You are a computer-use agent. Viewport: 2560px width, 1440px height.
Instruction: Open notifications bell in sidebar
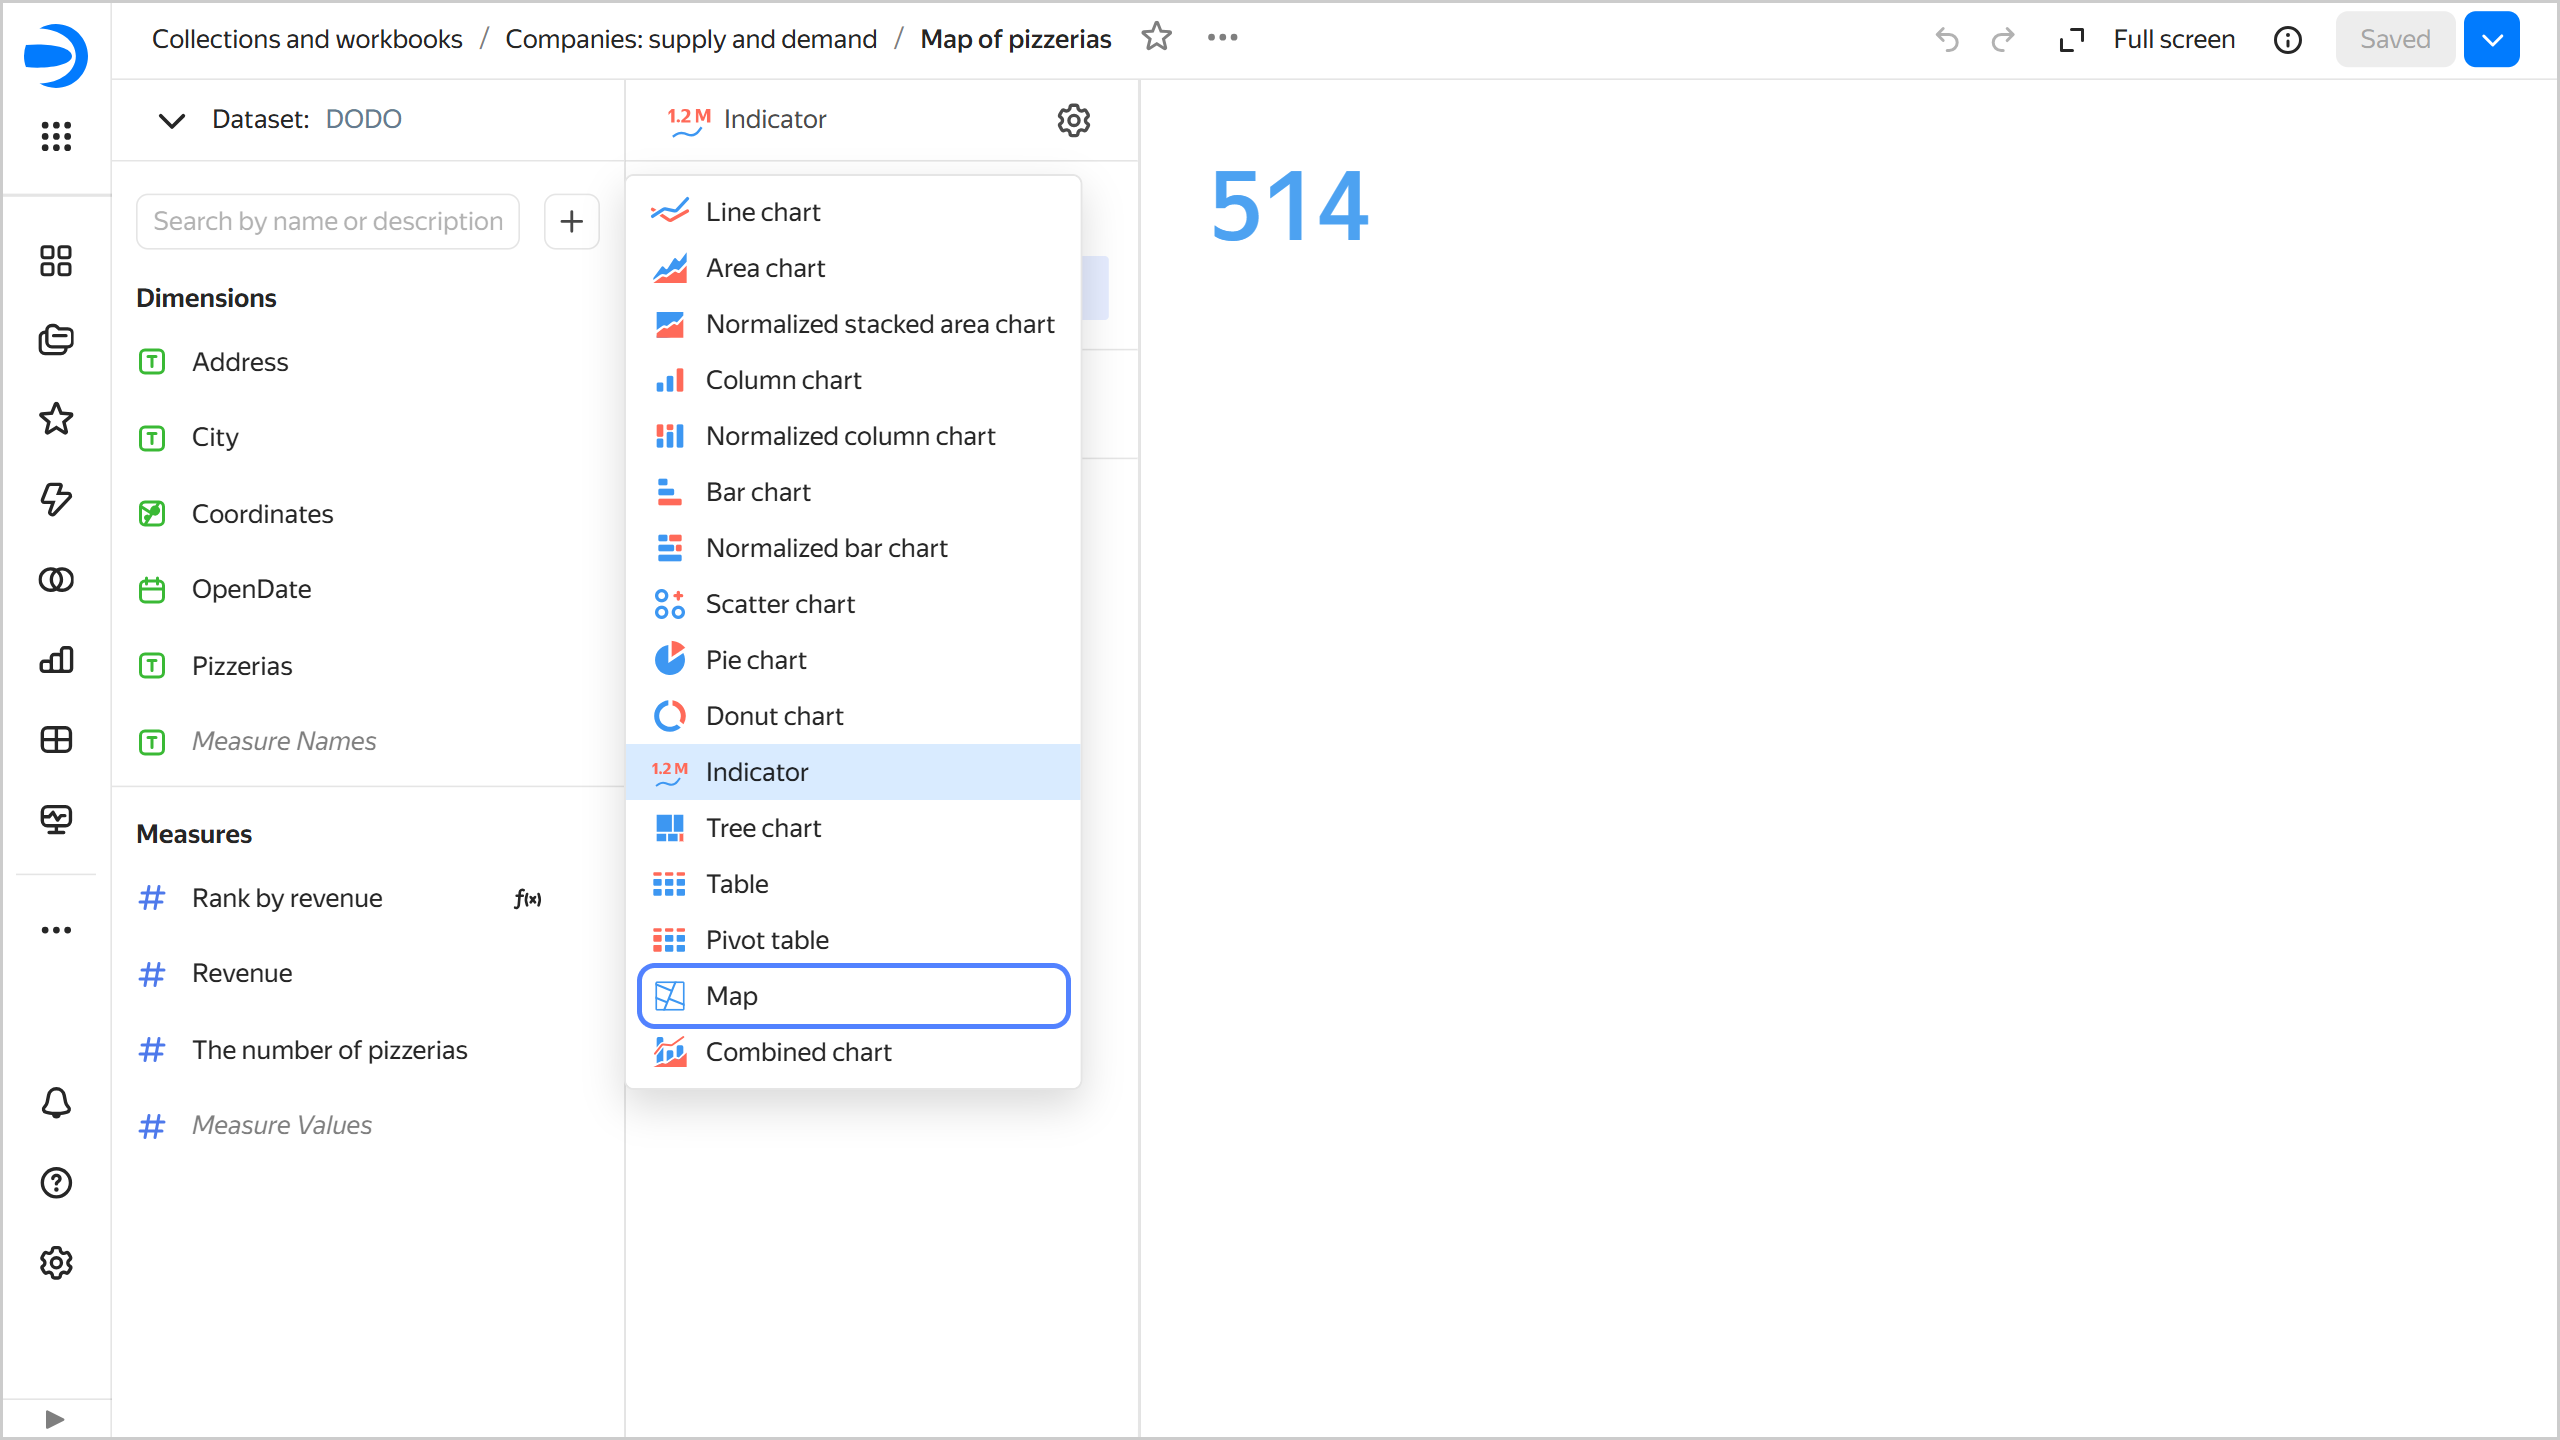(x=56, y=1103)
